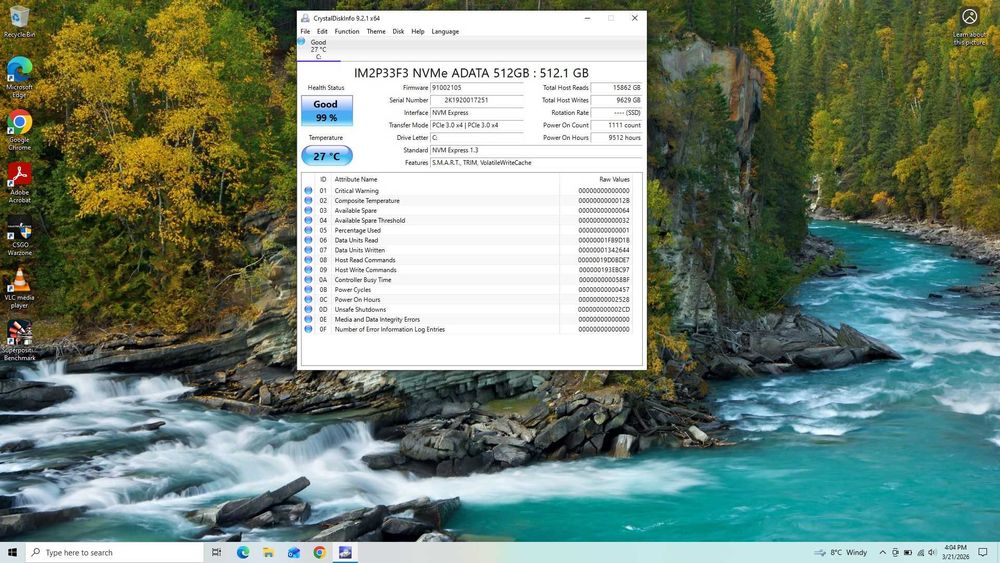Image resolution: width=1000 pixels, height=563 pixels.
Task: Select the Composite Temperature row
Action: (469, 200)
